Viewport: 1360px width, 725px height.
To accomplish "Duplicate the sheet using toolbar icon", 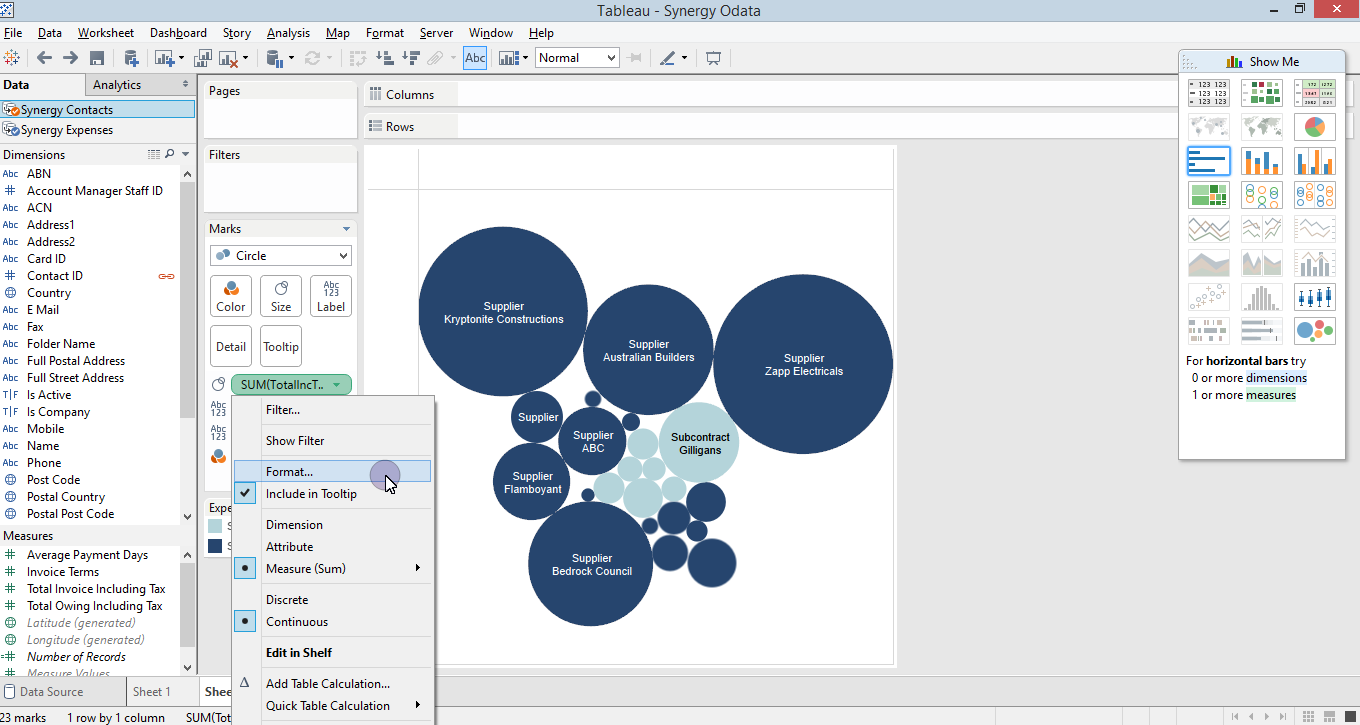I will [203, 58].
